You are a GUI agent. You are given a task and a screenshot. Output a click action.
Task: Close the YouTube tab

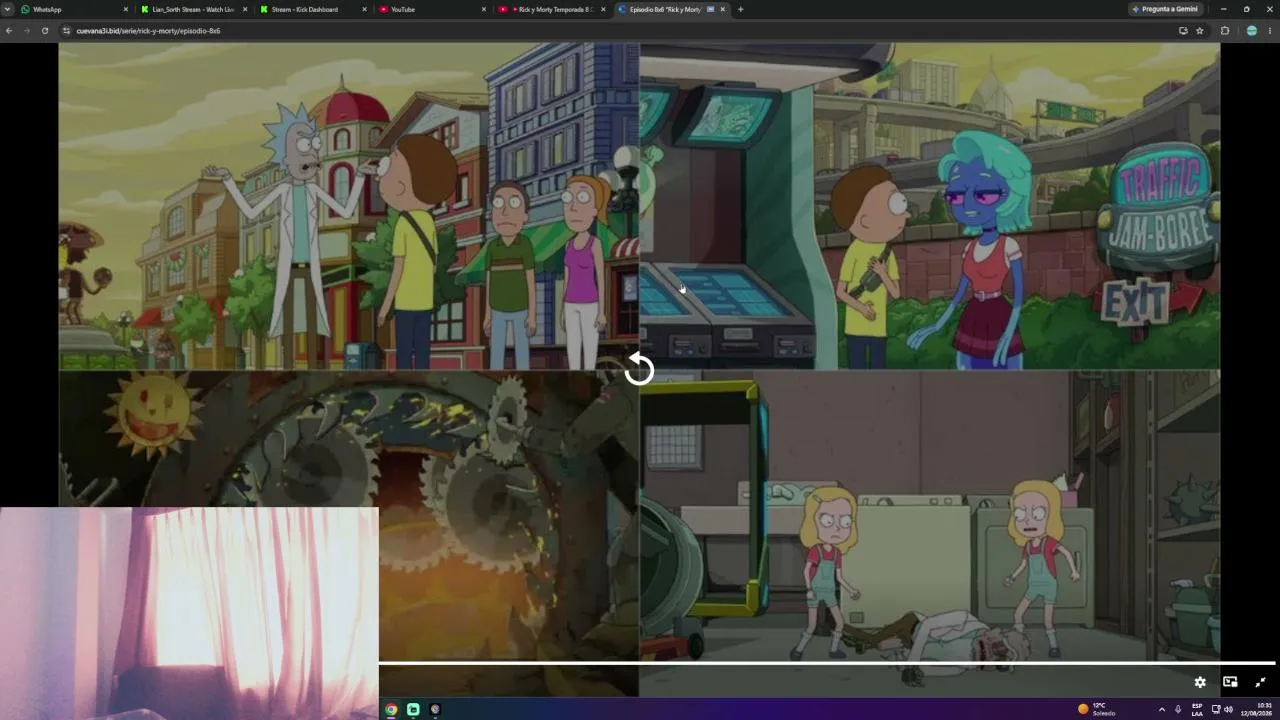[x=484, y=9]
